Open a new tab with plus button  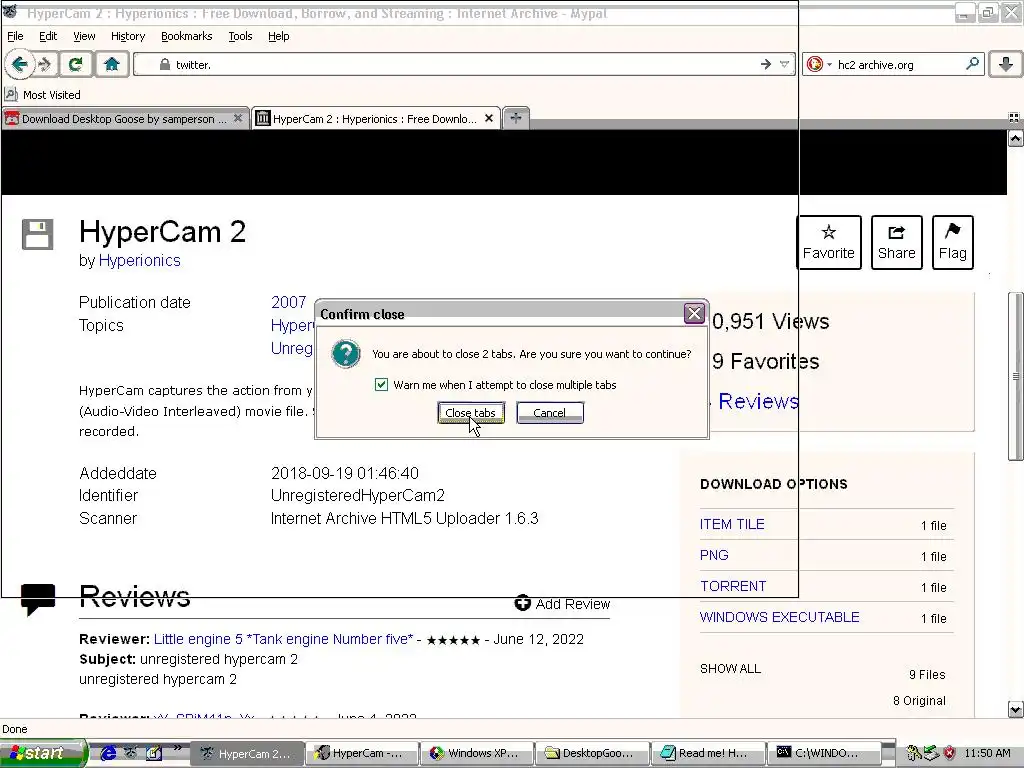[516, 118]
